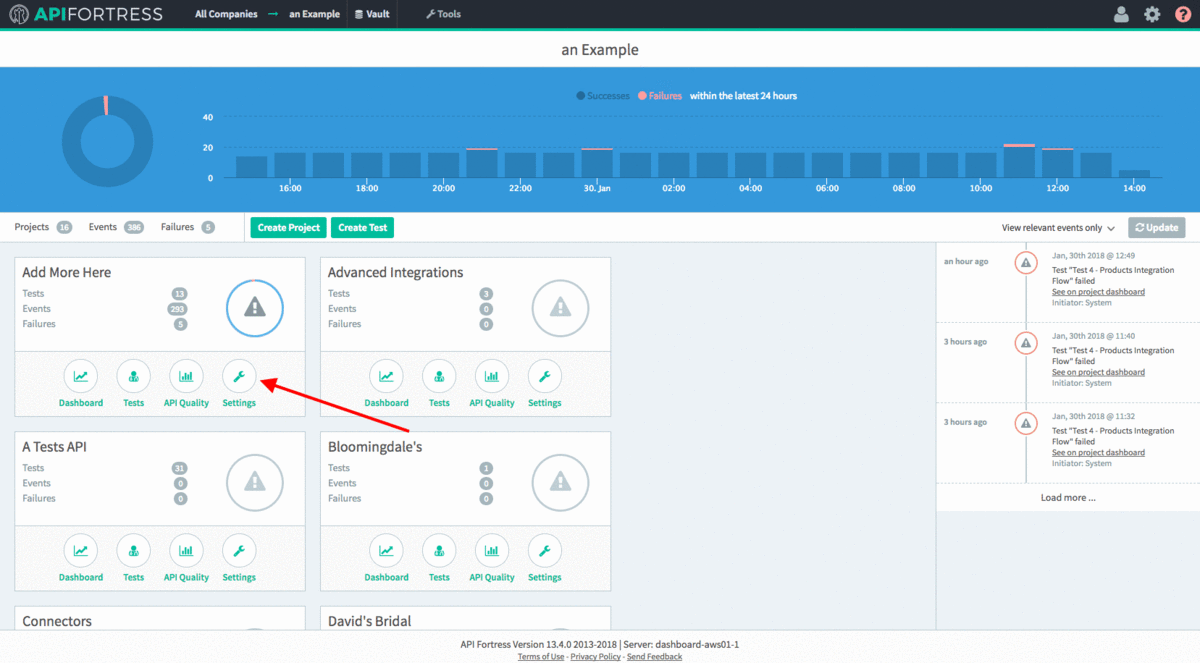The width and height of the screenshot is (1200, 663).
Task: Click the Create Project button
Action: point(288,228)
